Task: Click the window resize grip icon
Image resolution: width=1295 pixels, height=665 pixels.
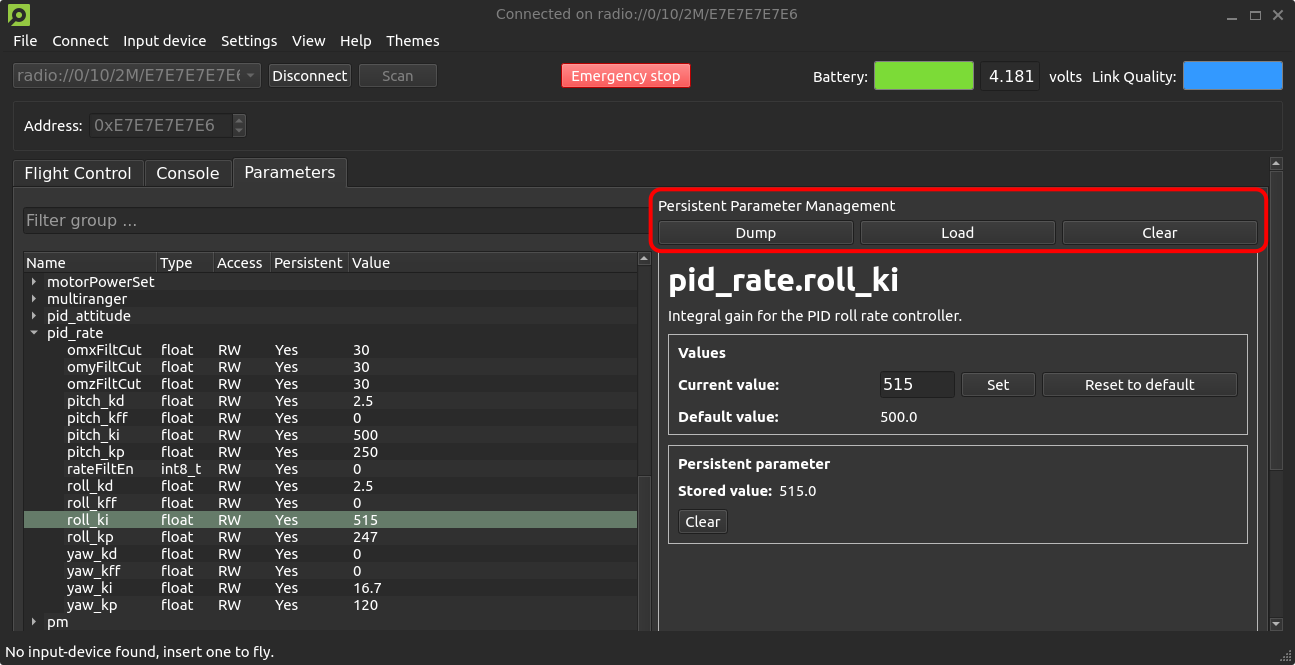Action: pos(1285,655)
